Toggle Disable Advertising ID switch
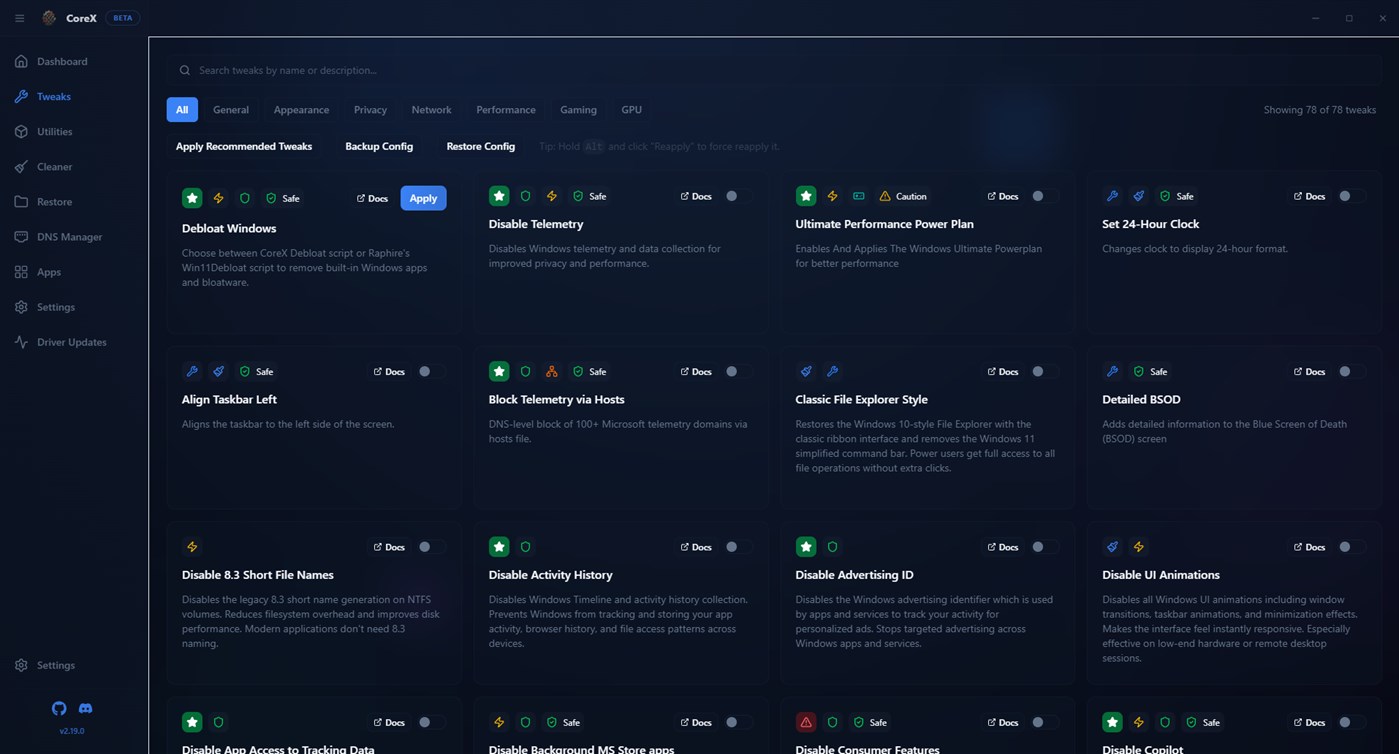1399x754 pixels. pos(1045,547)
